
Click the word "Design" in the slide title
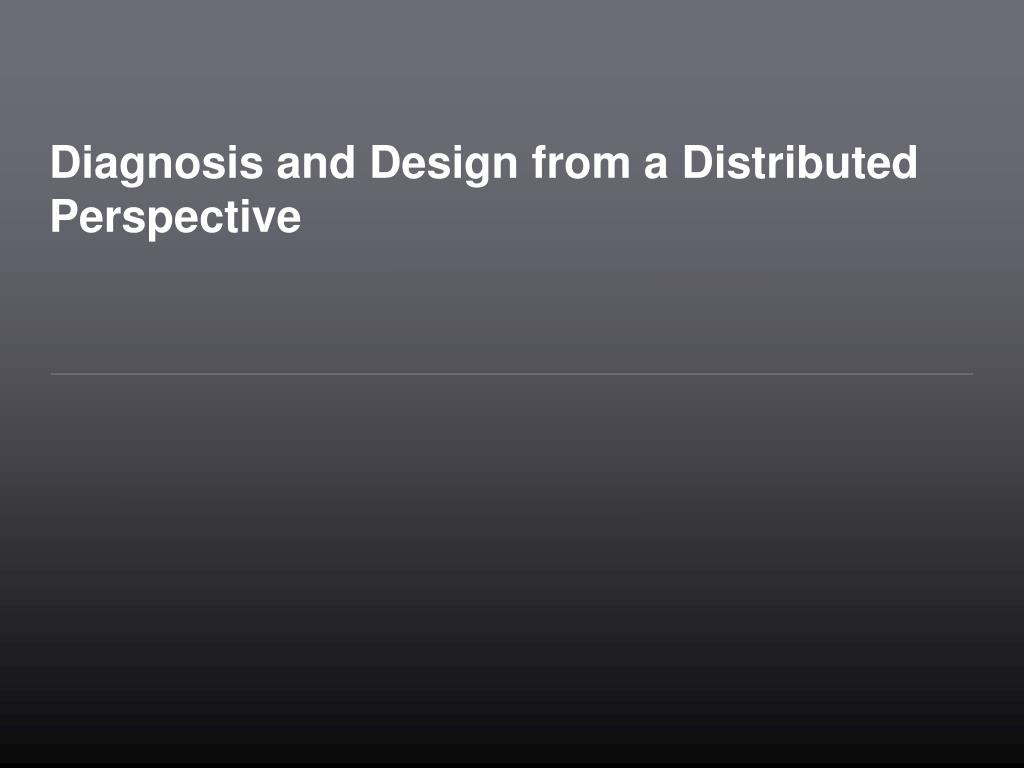(x=443, y=164)
